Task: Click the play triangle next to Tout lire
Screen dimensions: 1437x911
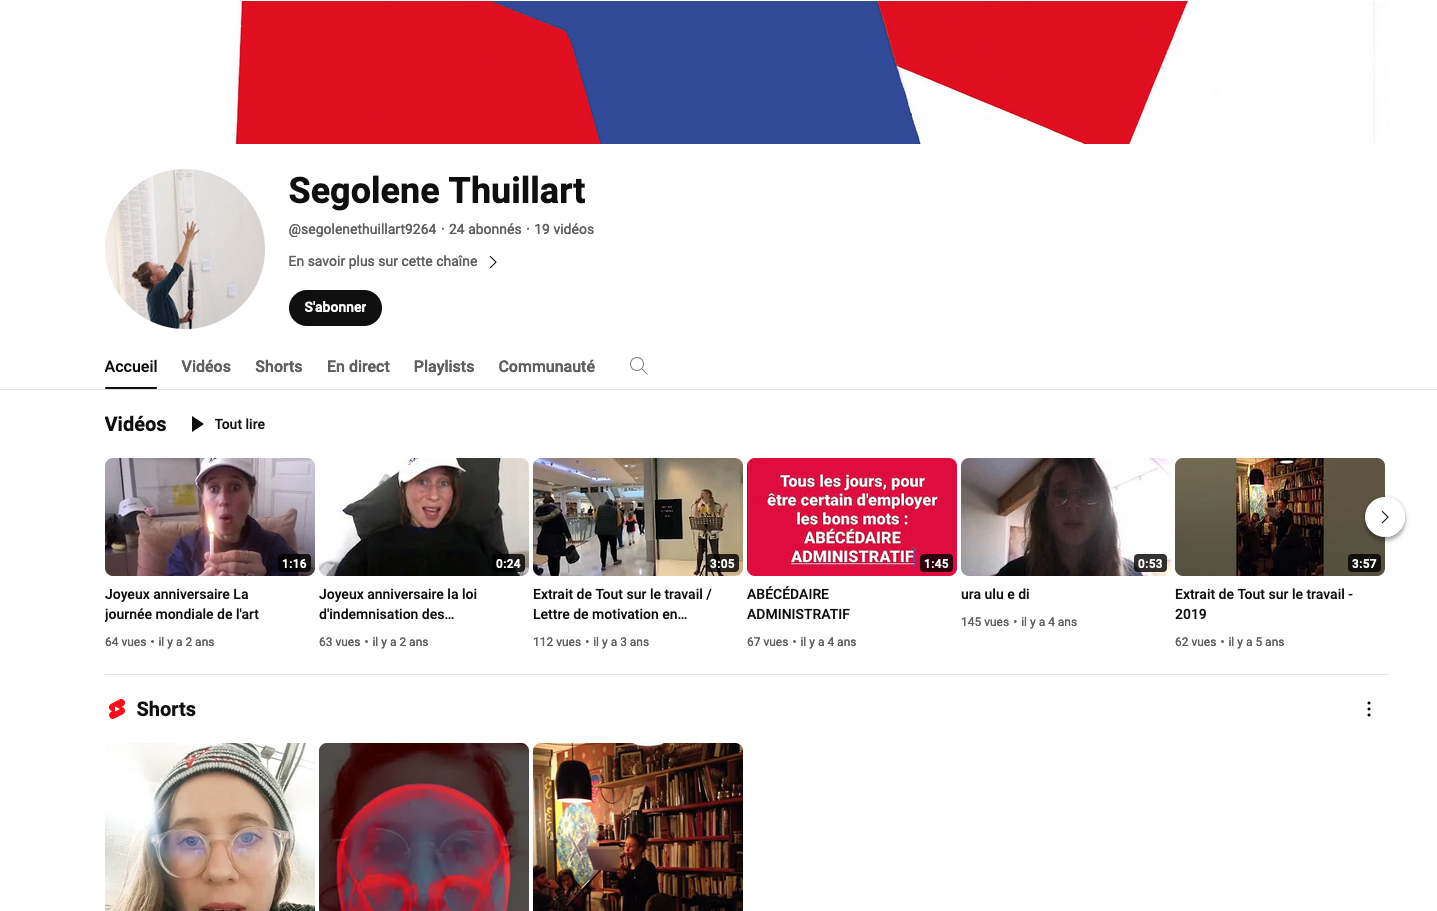Action: pos(197,424)
